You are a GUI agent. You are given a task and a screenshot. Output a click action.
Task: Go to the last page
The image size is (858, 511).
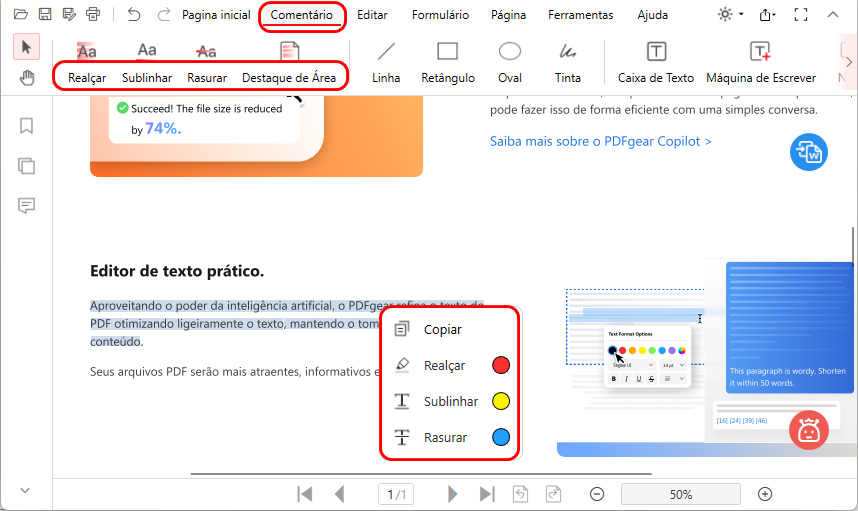(487, 494)
